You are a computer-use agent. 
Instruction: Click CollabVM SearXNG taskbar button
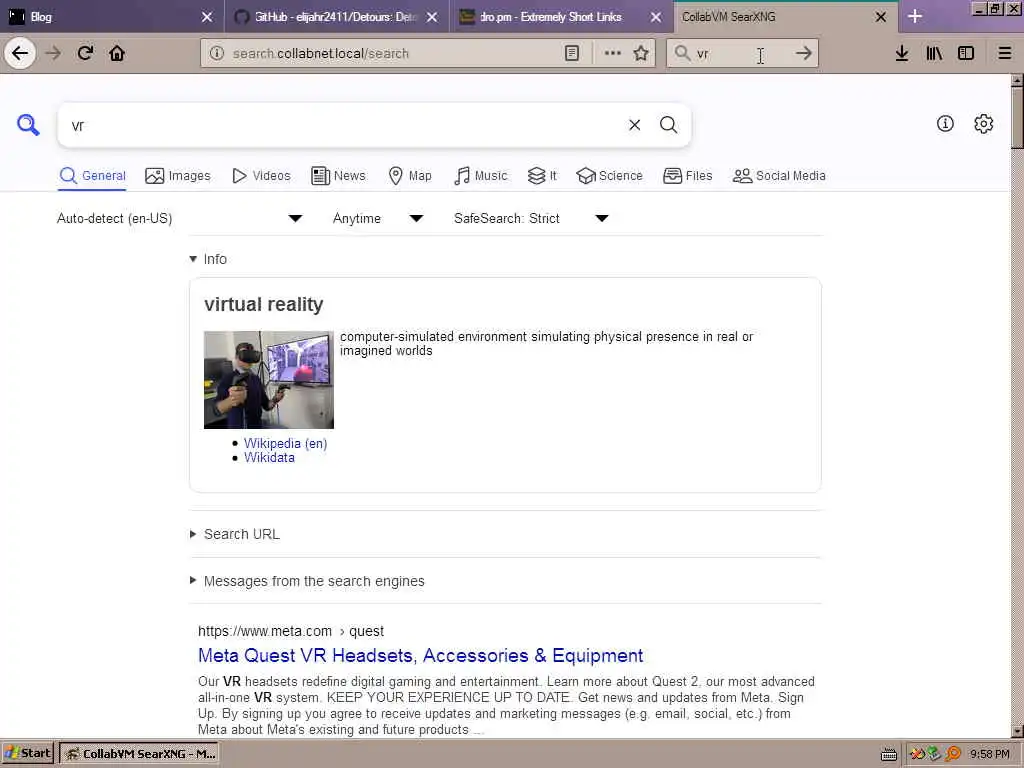pyautogui.click(x=140, y=754)
